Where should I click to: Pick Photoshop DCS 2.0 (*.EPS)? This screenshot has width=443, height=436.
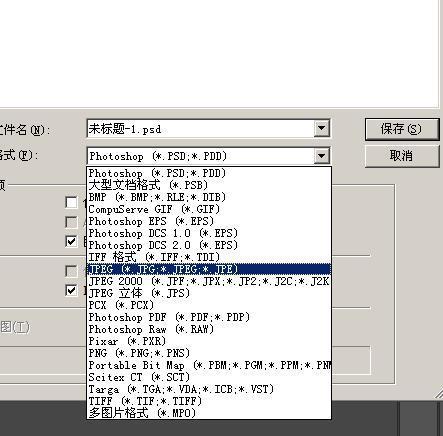209,245
